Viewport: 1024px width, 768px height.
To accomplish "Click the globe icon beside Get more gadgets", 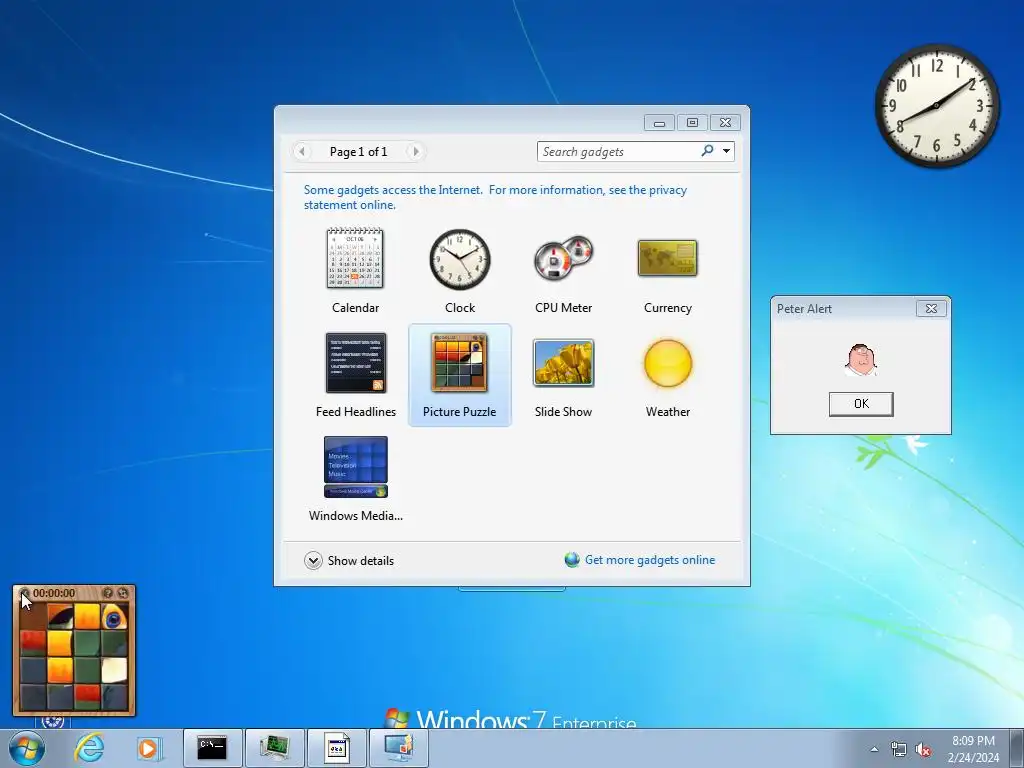I will pyautogui.click(x=572, y=560).
